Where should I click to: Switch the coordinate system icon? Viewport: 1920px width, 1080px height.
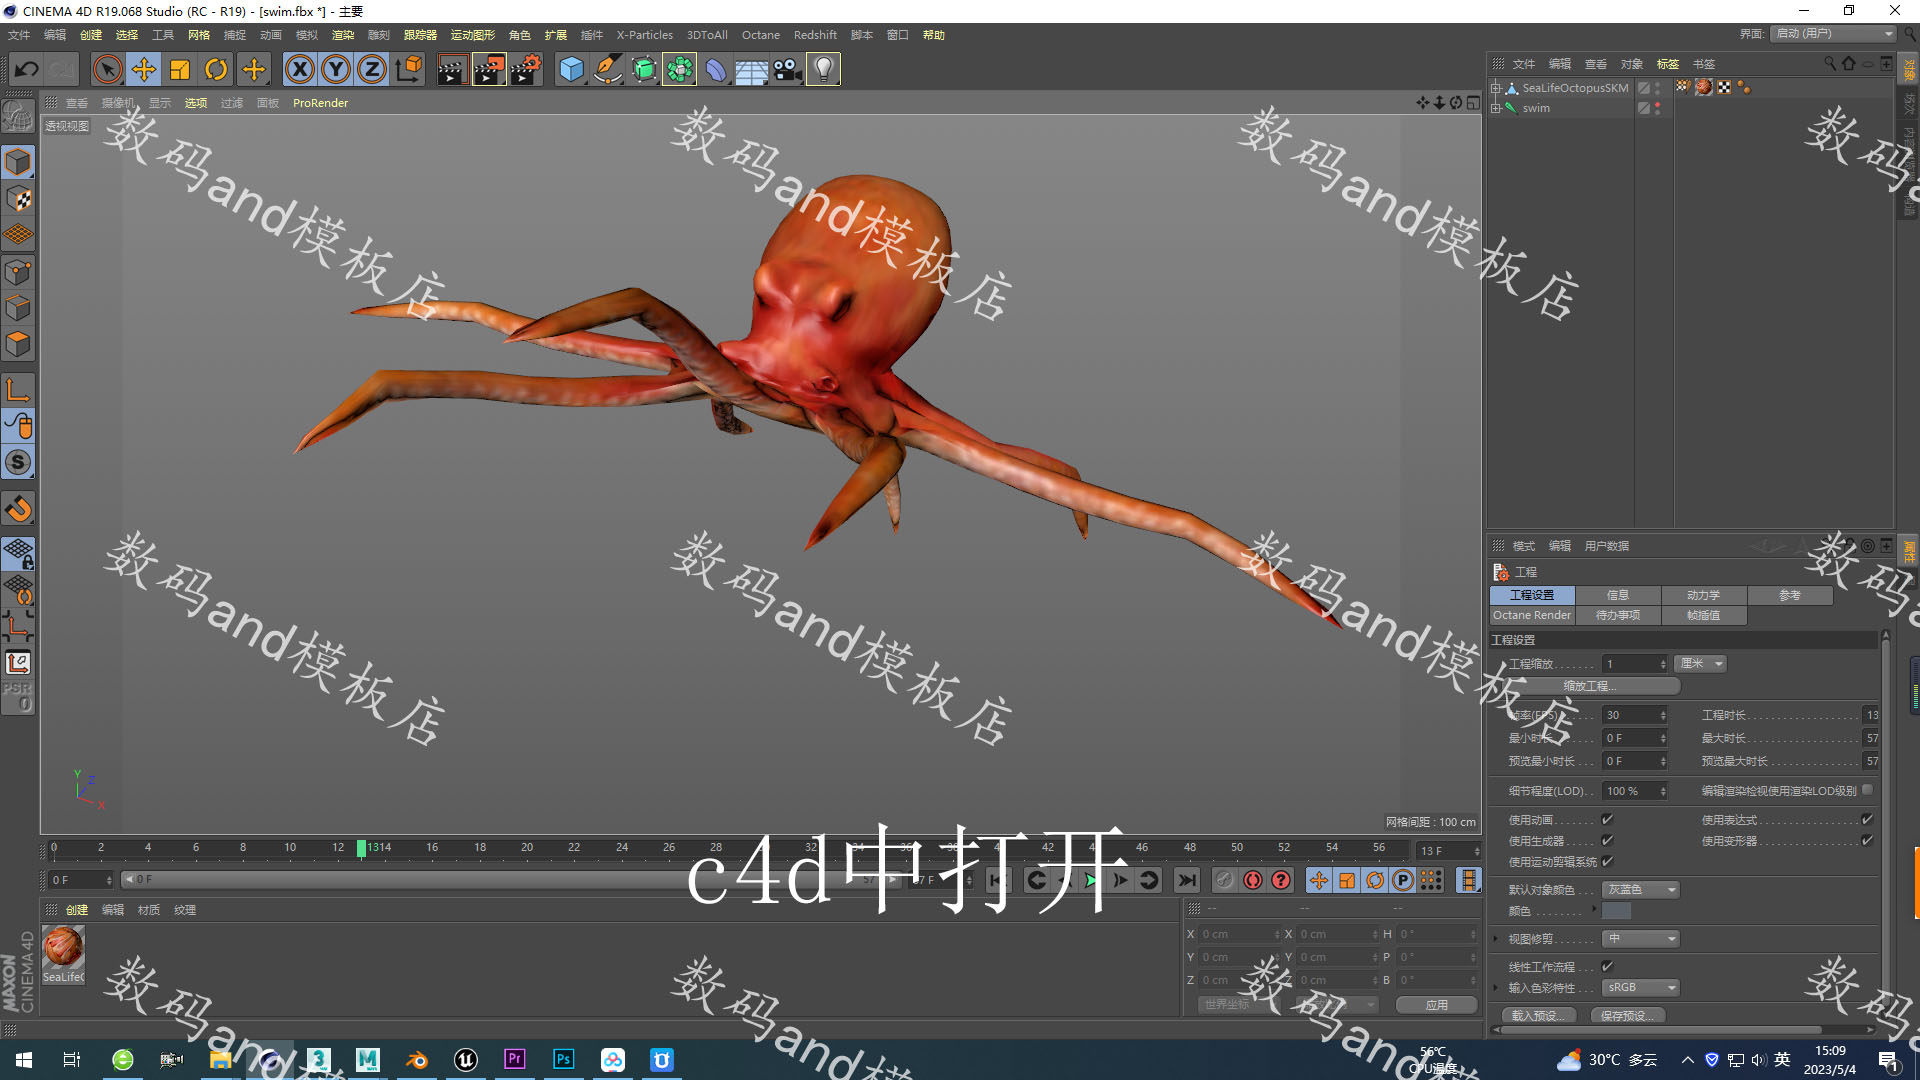409,69
